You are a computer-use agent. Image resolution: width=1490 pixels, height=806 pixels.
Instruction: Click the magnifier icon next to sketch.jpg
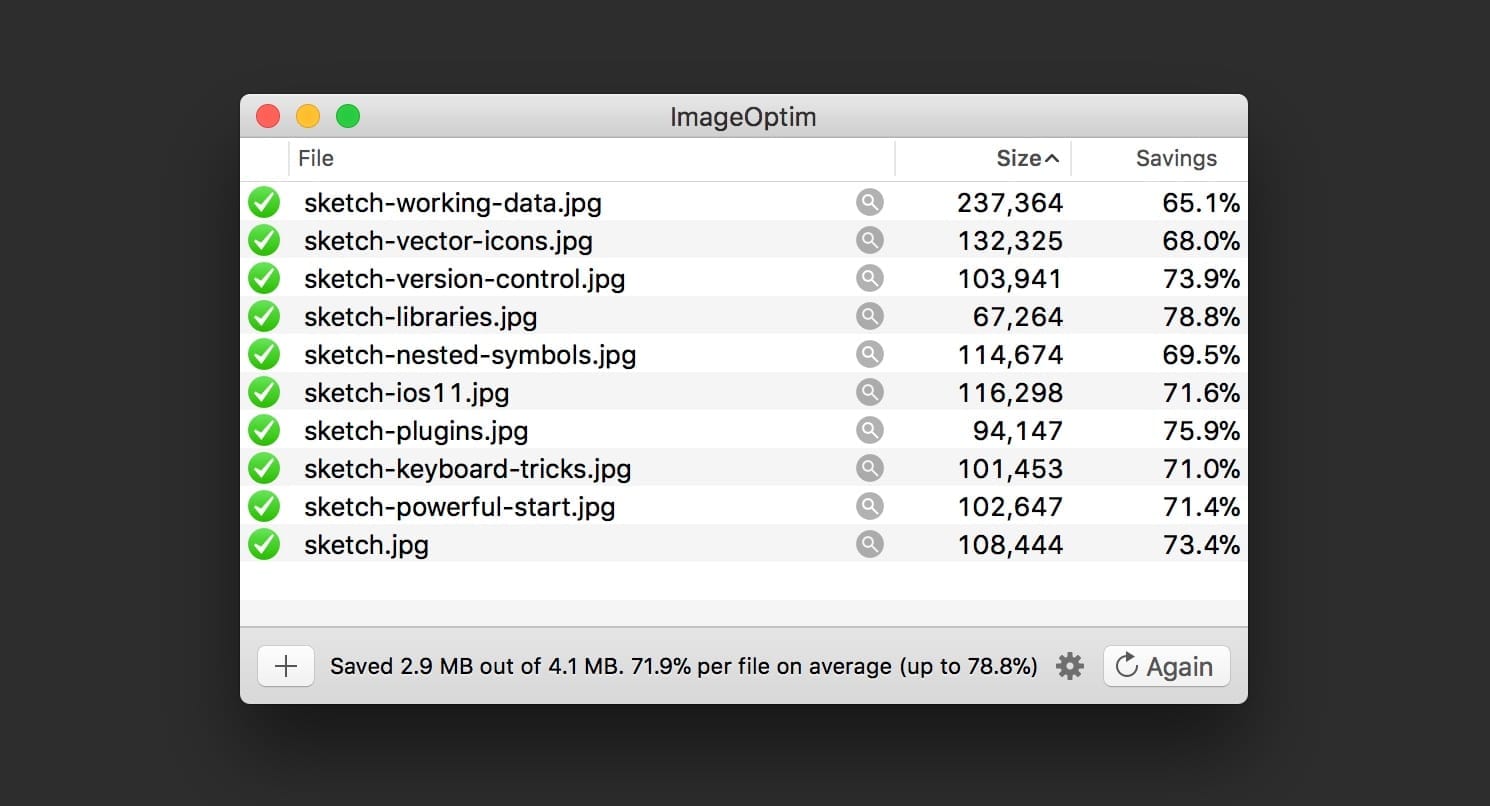click(x=869, y=543)
